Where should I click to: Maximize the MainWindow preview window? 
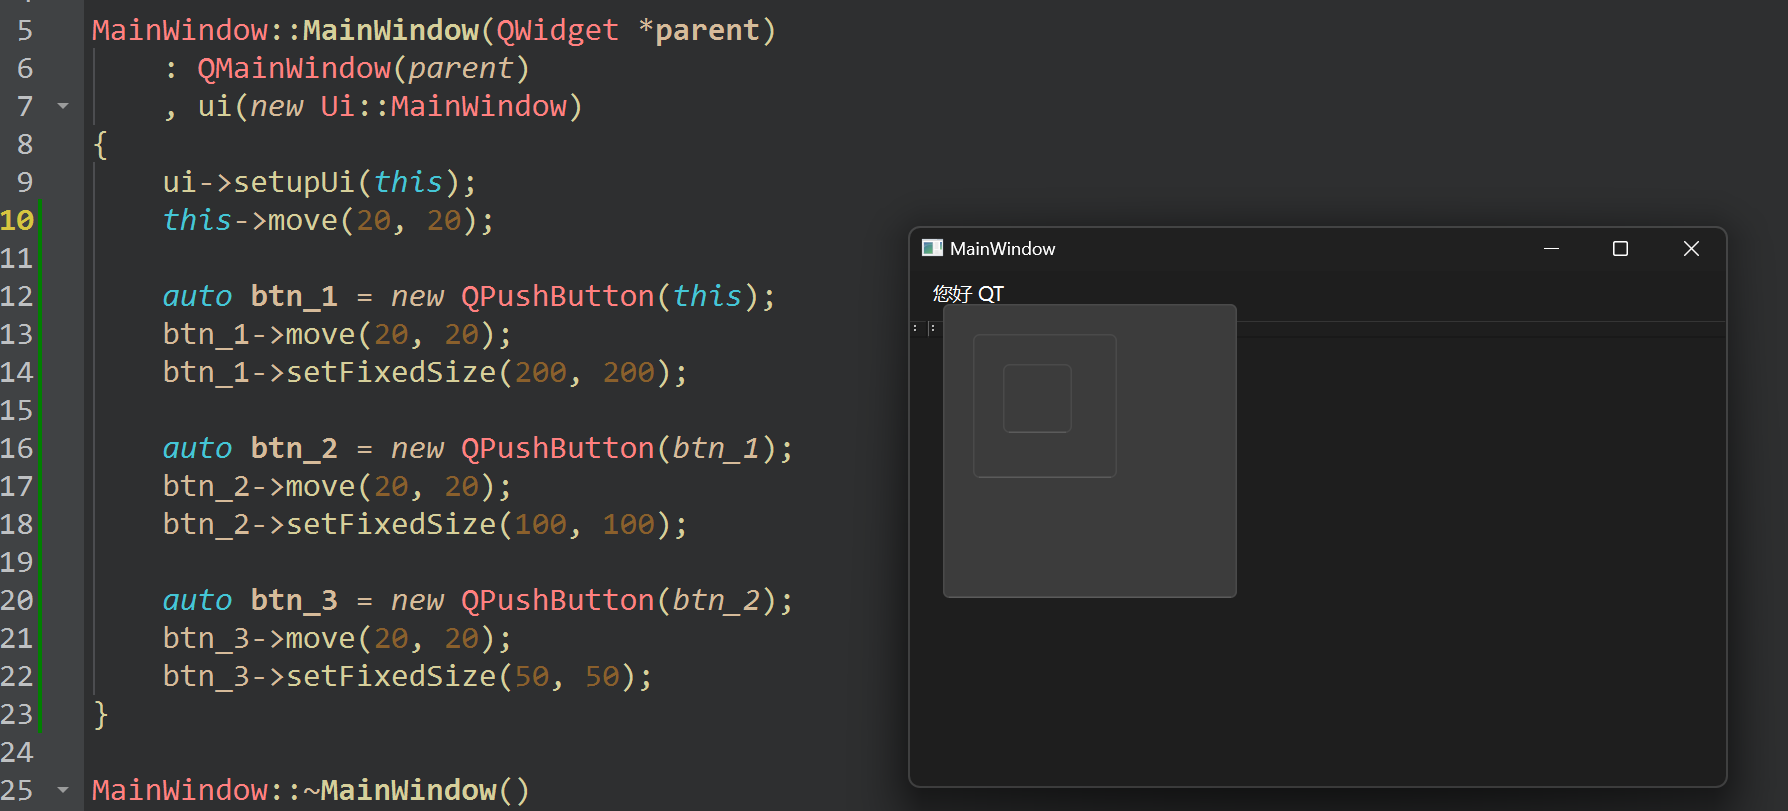tap(1620, 248)
